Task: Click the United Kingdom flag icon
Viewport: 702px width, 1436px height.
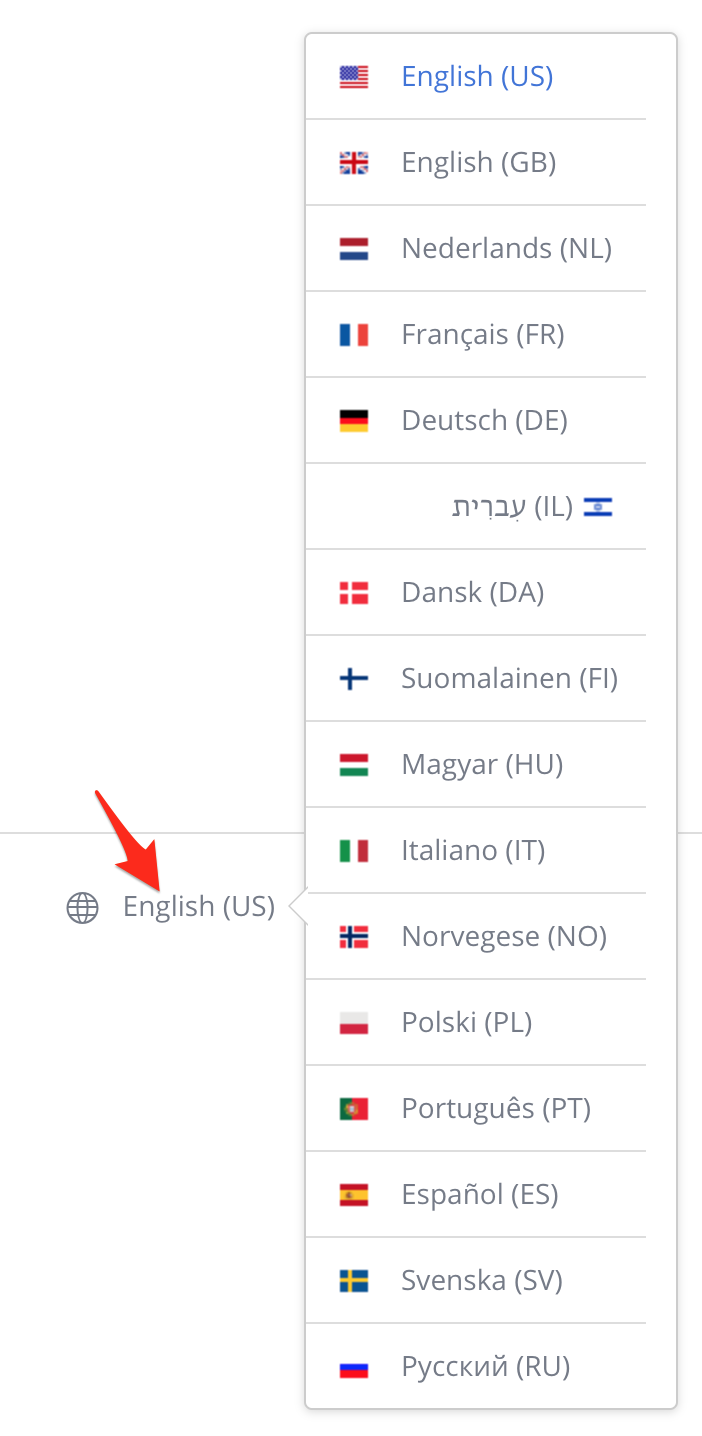Action: pos(354,163)
